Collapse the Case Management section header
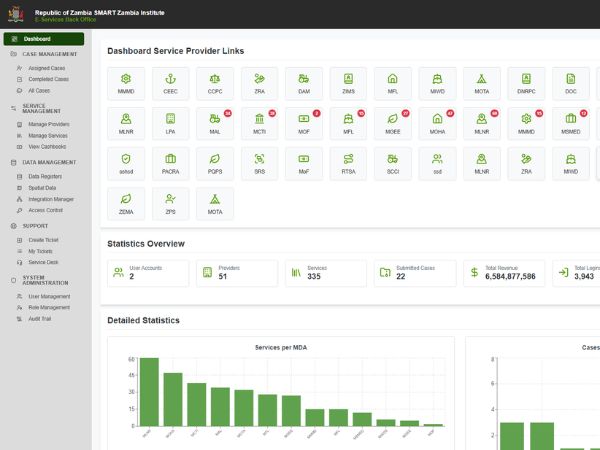This screenshot has width=600, height=450. (x=44, y=54)
